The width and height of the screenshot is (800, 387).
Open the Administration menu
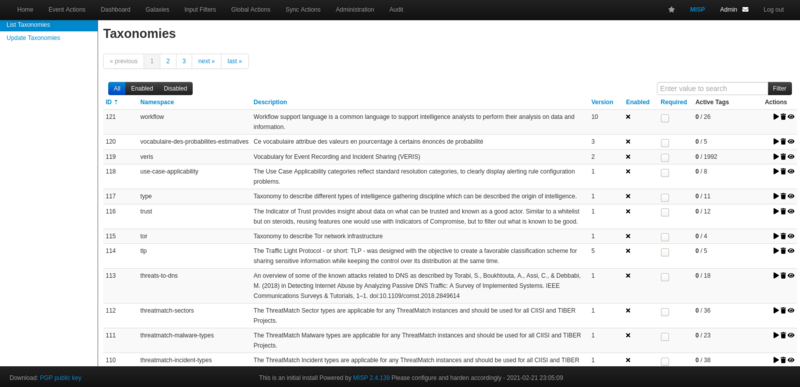click(355, 10)
